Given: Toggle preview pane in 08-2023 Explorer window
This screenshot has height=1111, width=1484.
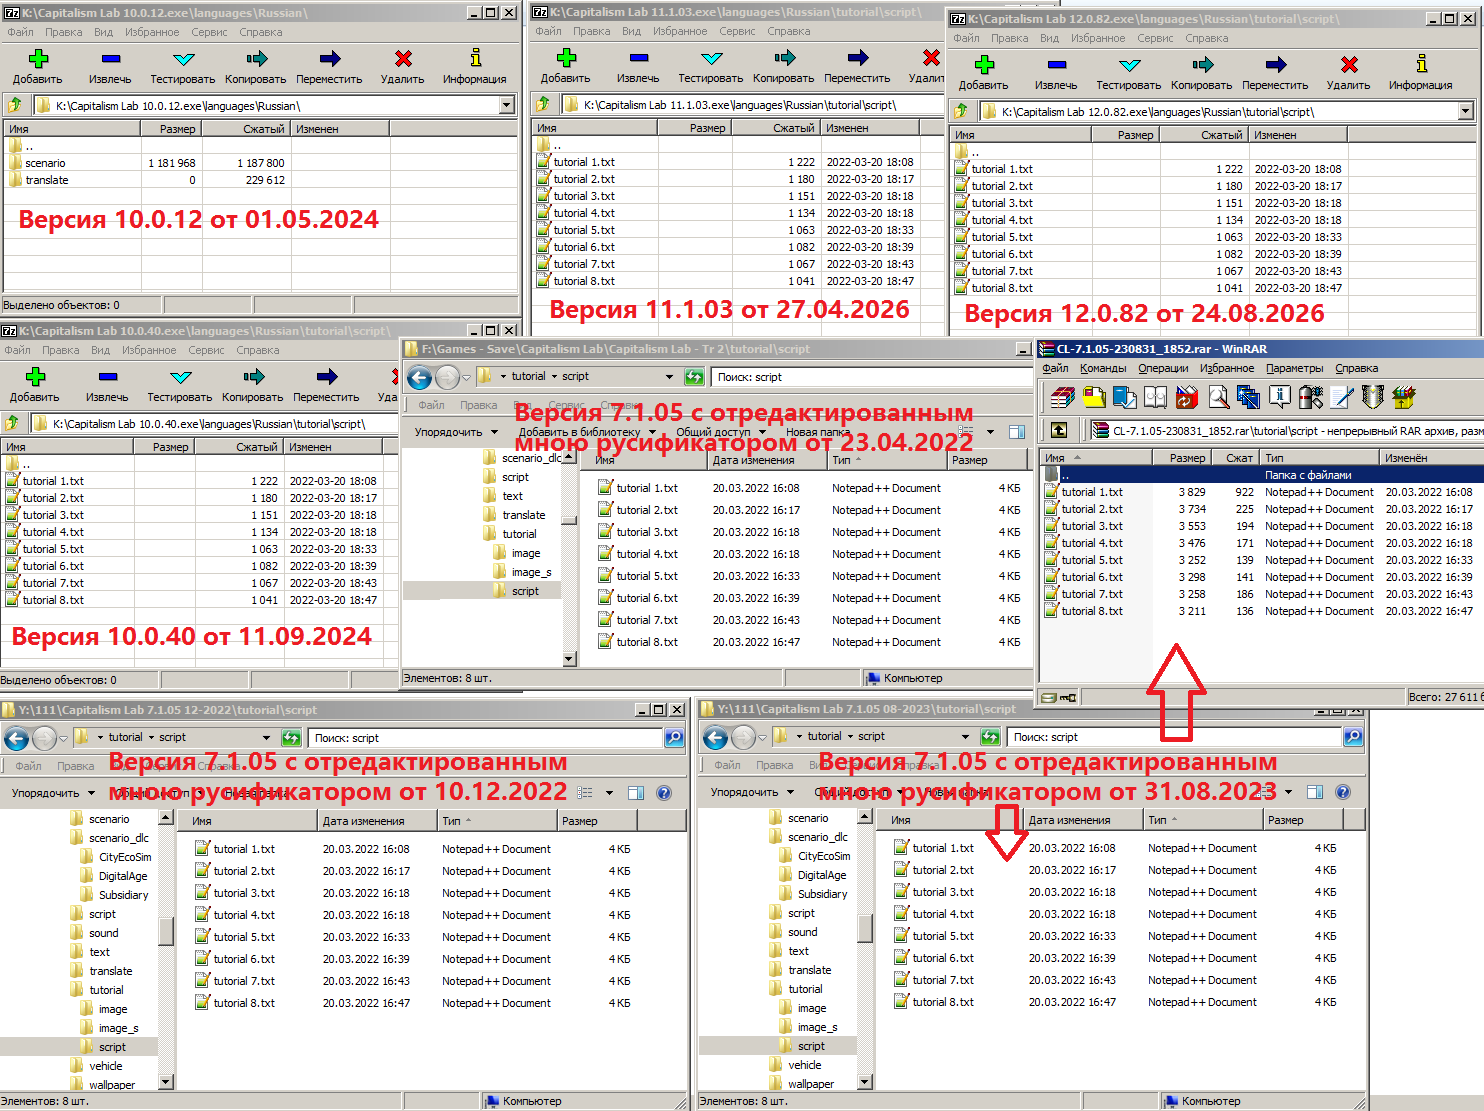Looking at the screenshot, I should point(1315,792).
